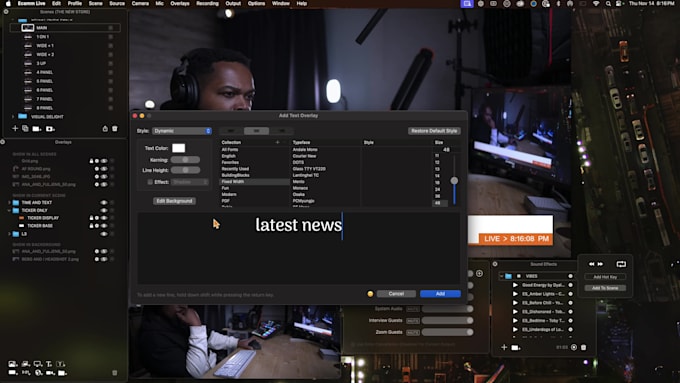The image size is (680, 383).
Task: Add a new scene with plus icon
Action: [x=15, y=128]
